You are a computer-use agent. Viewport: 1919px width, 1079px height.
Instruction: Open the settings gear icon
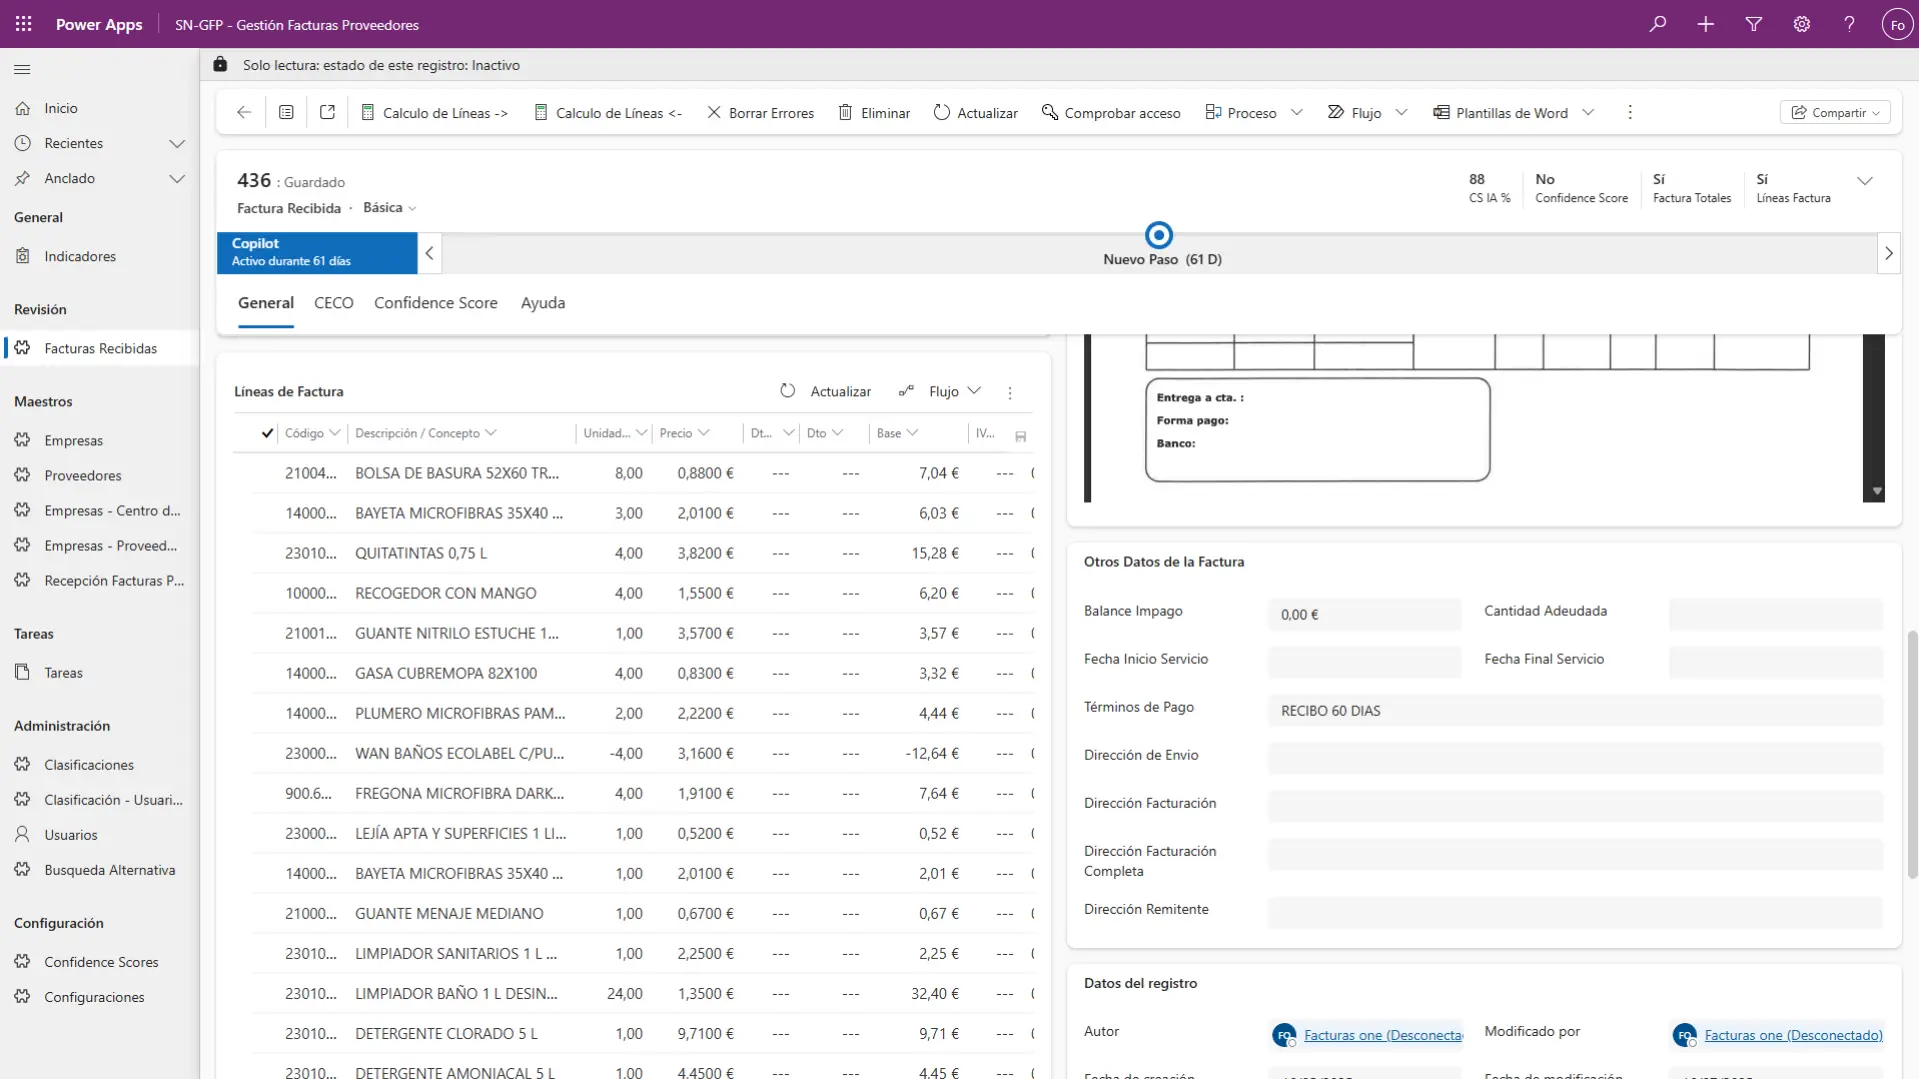tap(1801, 24)
